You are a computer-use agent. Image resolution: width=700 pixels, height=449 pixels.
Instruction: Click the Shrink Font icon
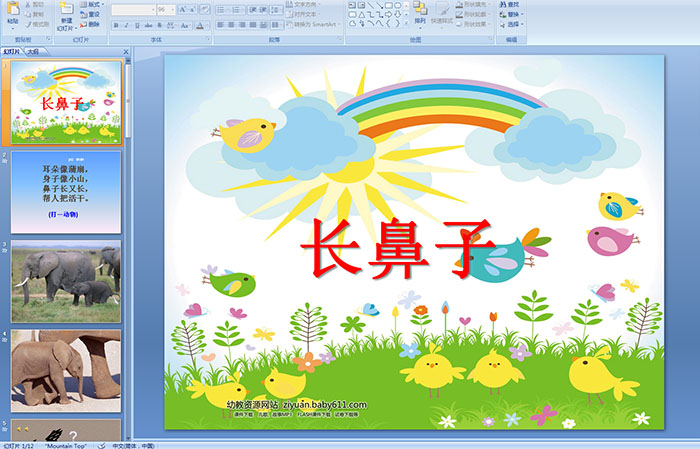[x=192, y=9]
